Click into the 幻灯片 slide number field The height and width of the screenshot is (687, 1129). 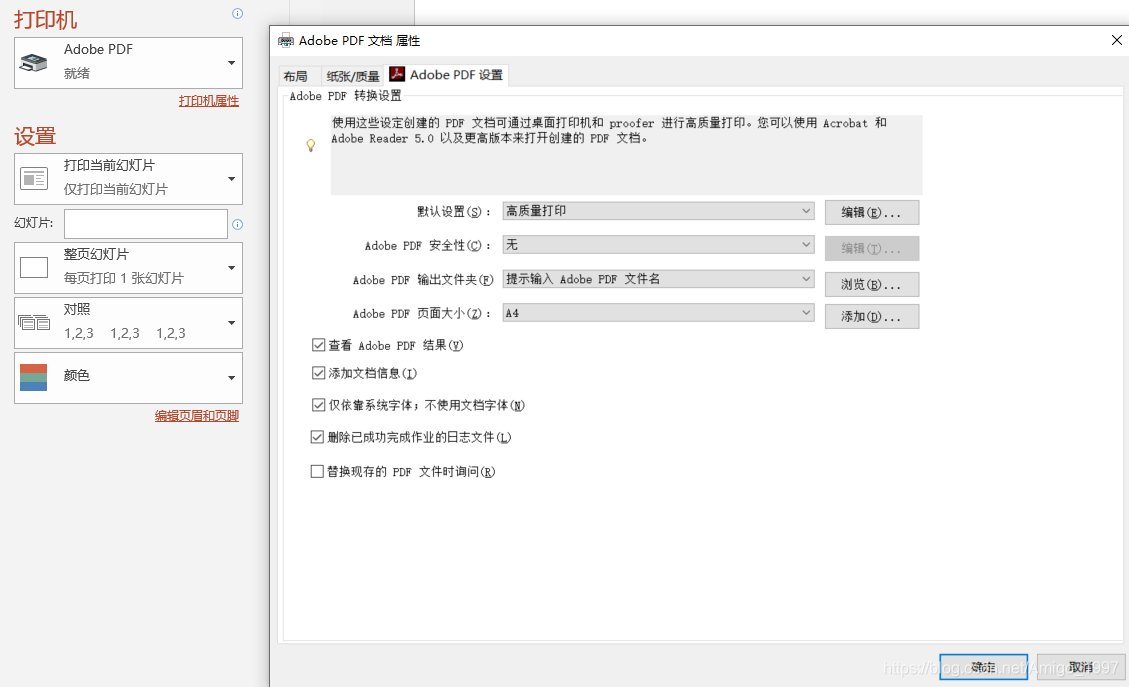(146, 224)
